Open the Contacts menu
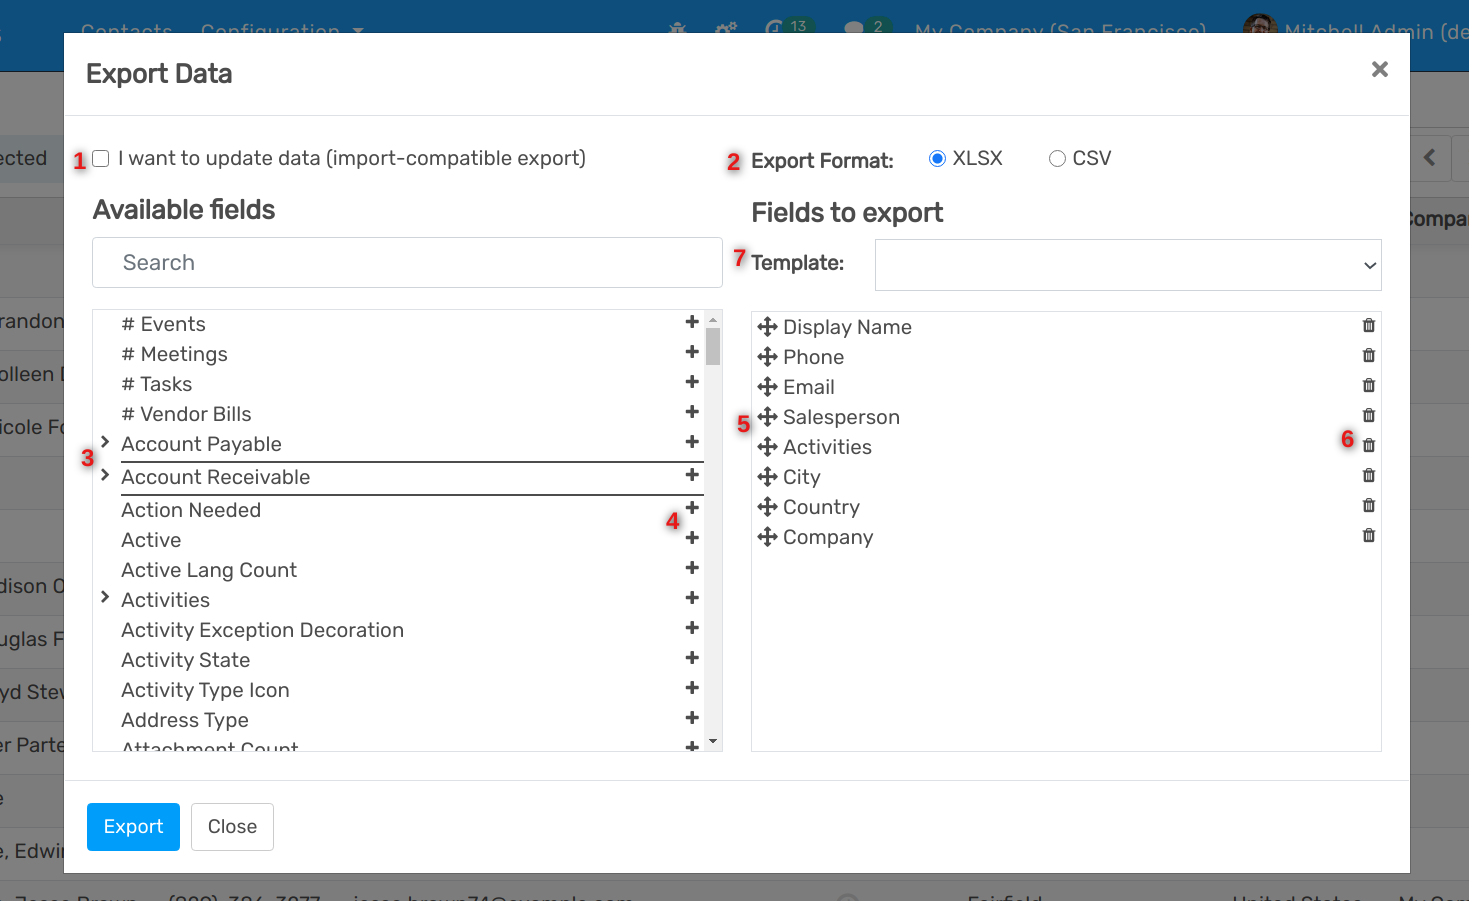Screen dimensions: 1469x901 point(126,28)
